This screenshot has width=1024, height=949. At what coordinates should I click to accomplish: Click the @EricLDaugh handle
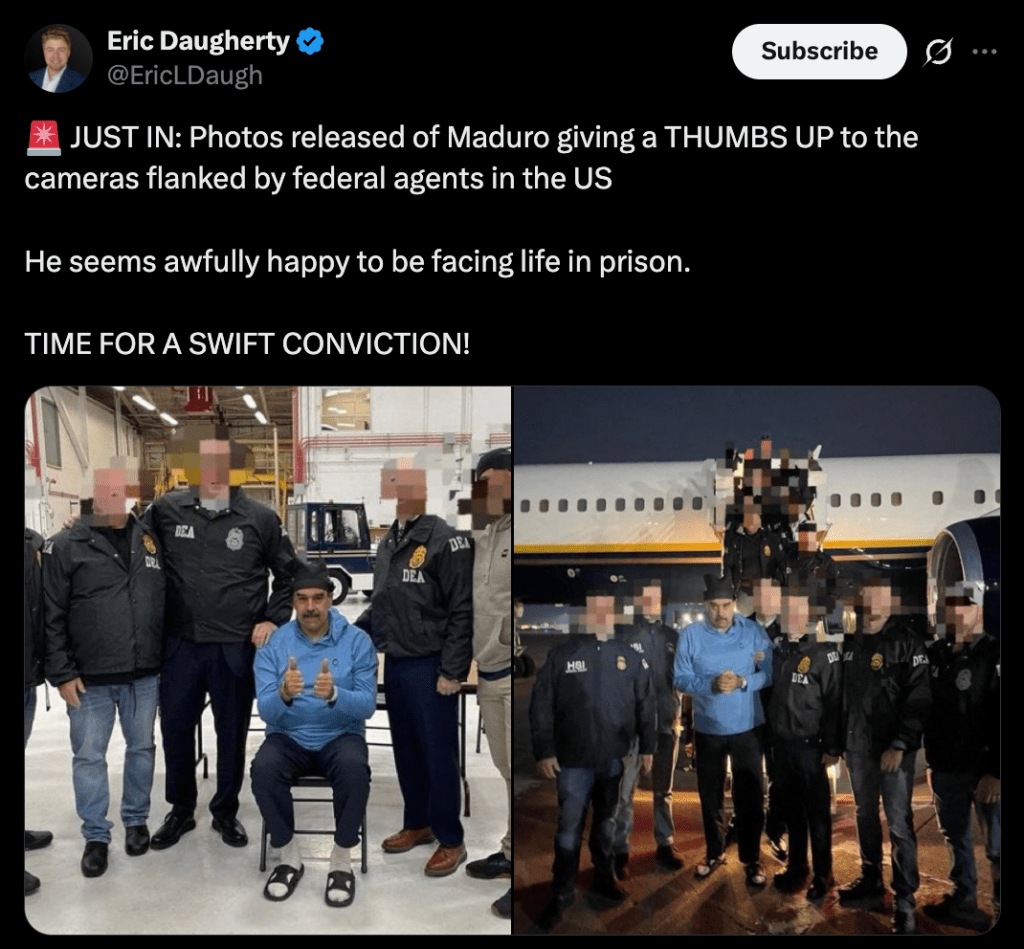coord(184,76)
